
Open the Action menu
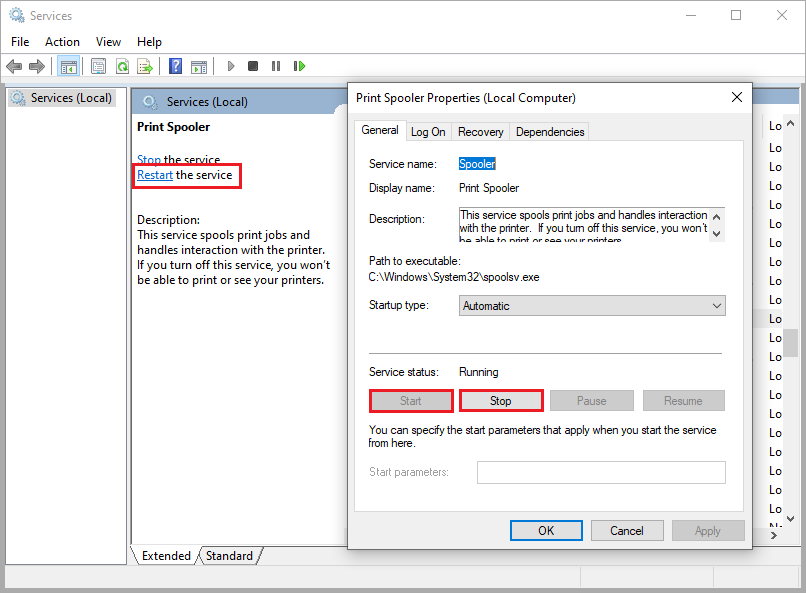[x=62, y=42]
